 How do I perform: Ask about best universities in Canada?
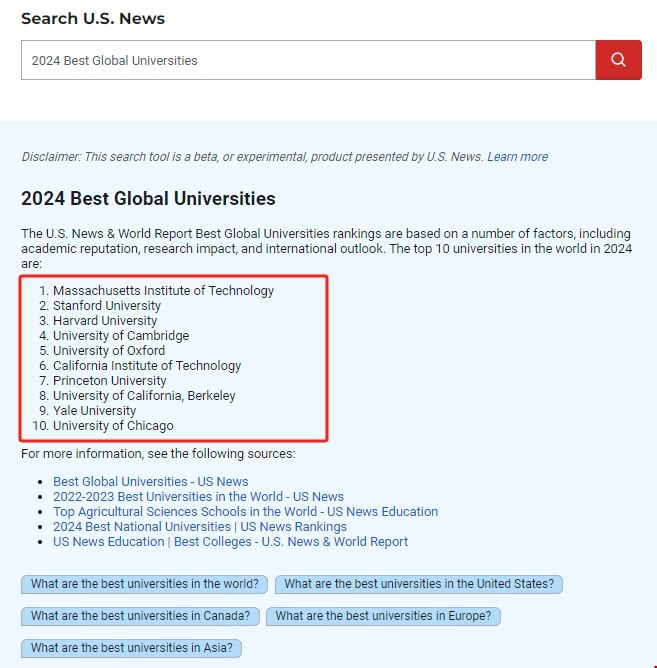click(x=140, y=616)
